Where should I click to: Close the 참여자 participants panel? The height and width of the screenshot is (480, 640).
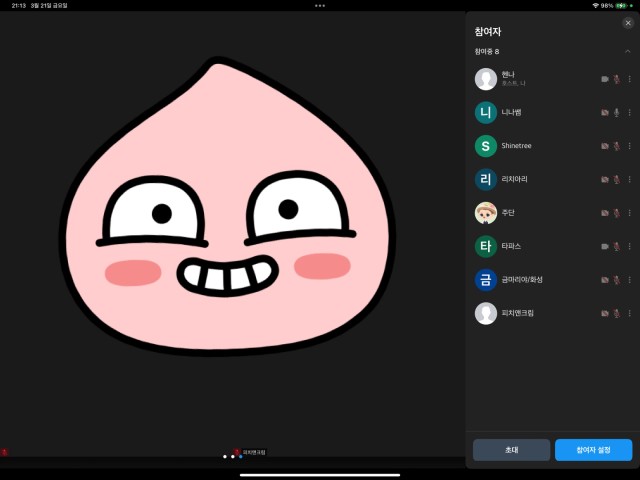[628, 23]
